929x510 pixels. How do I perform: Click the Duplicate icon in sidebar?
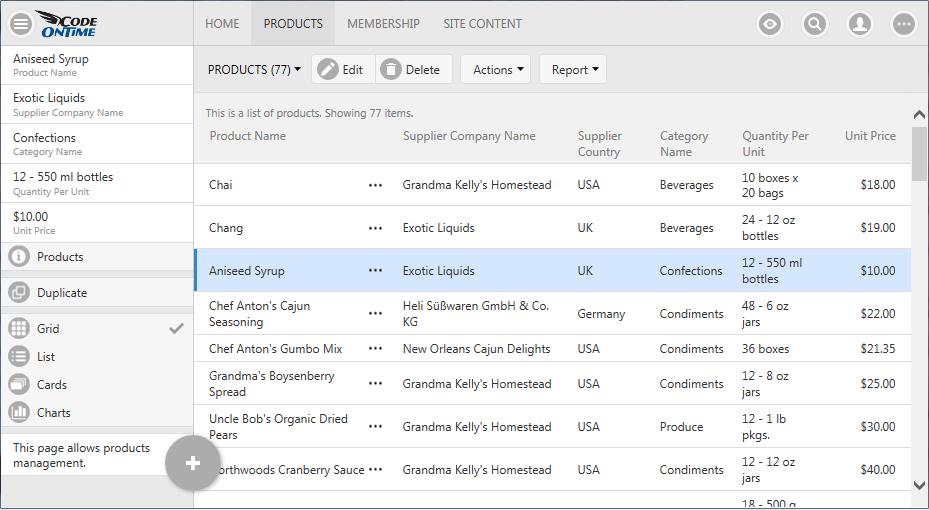pos(19,293)
